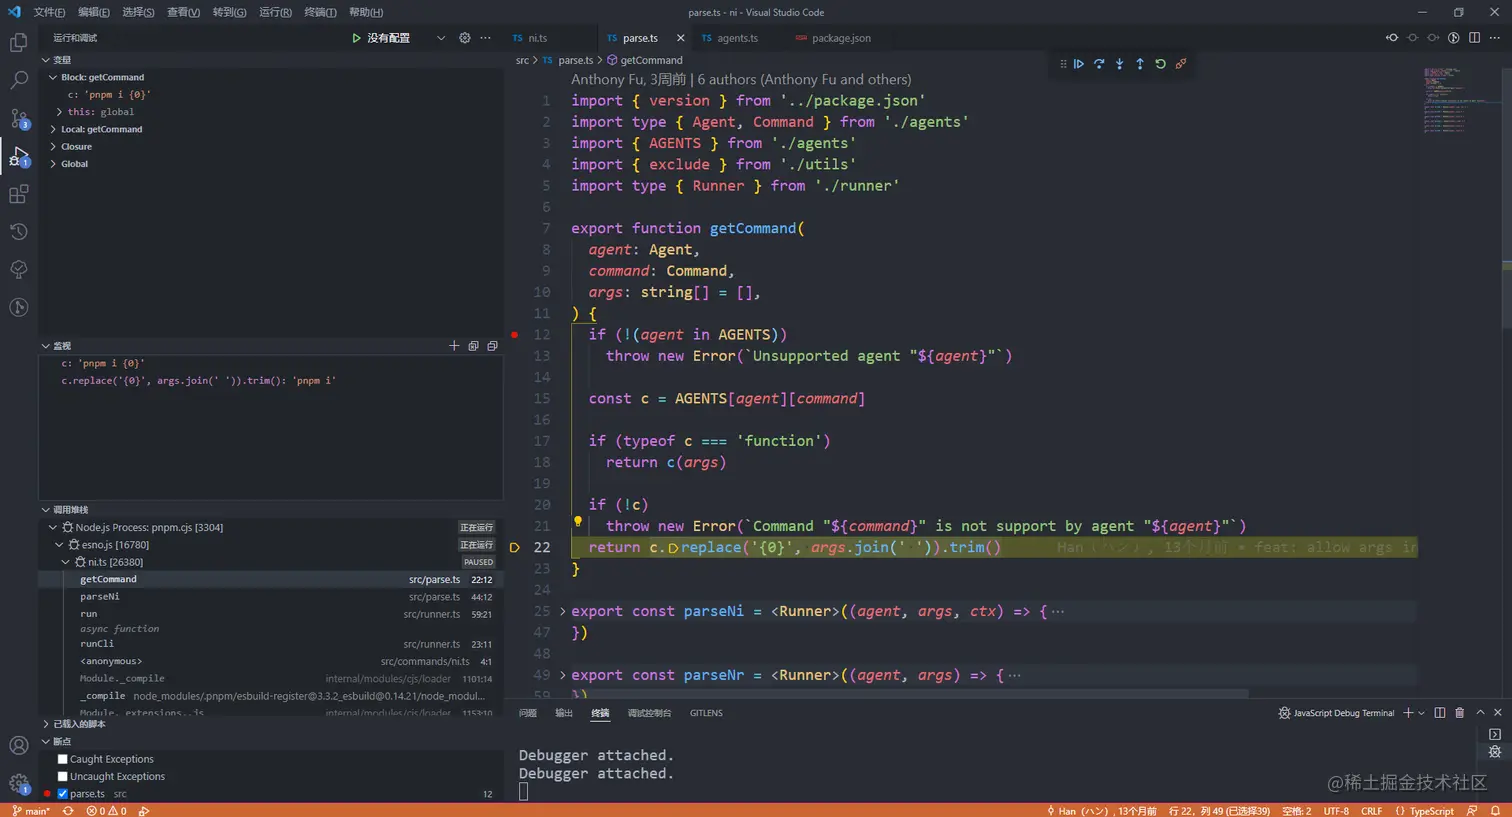
Task: Click the code lightbulb on line 21
Action: click(578, 521)
